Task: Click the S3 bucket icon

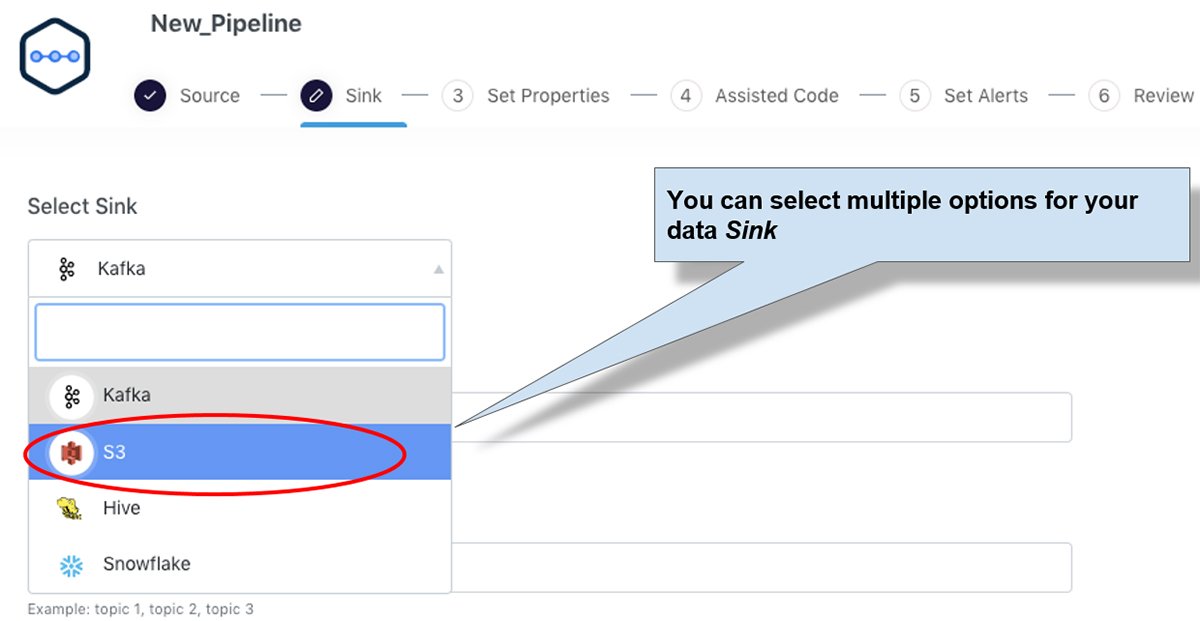Action: pyautogui.click(x=71, y=452)
